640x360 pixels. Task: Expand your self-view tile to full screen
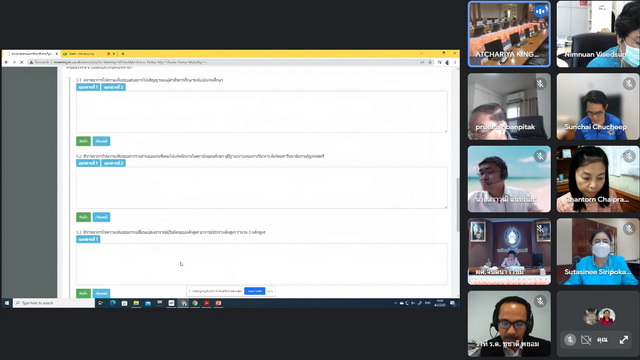[623, 340]
